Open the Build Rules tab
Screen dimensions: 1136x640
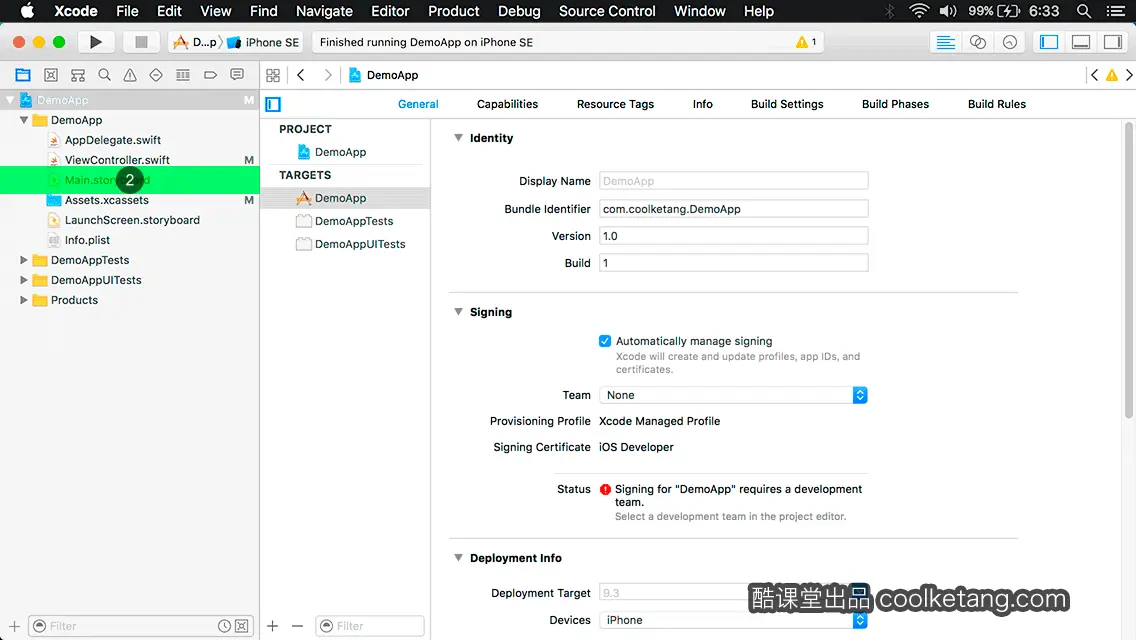pos(996,104)
